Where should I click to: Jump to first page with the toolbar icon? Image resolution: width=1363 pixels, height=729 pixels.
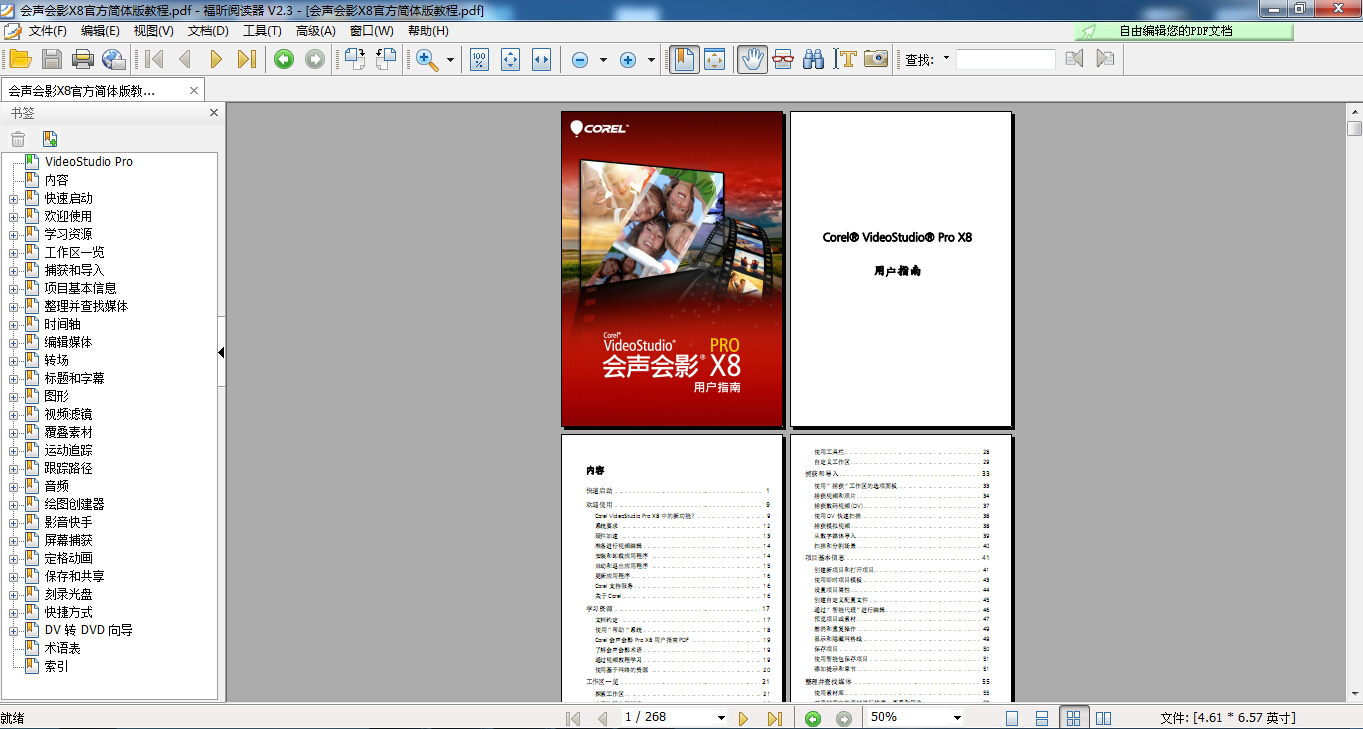pos(153,59)
